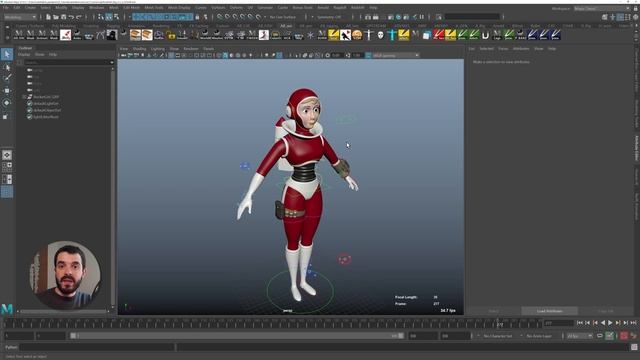Screen dimensions: 640x360
Task: Toggle Auto Keyframe red button
Action: coord(624,336)
